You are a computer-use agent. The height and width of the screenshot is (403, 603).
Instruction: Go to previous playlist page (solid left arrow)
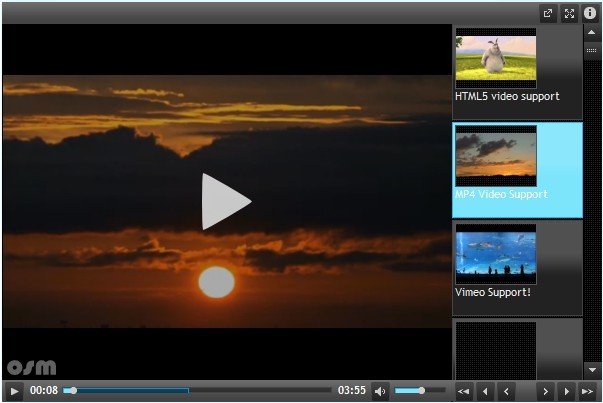click(485, 391)
